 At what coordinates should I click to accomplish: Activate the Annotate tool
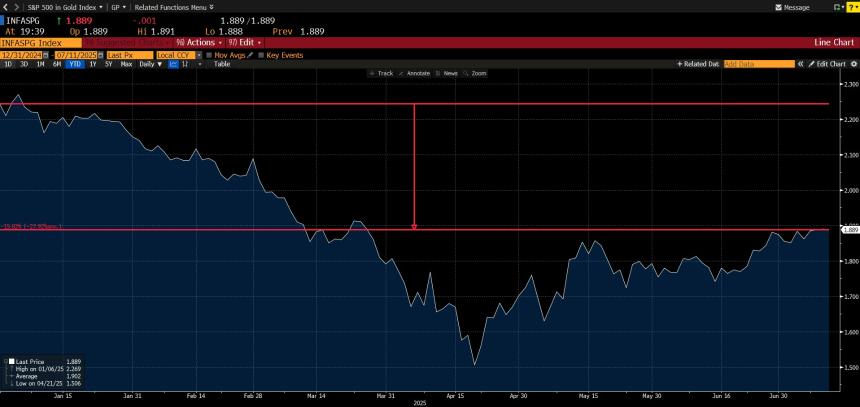click(414, 74)
